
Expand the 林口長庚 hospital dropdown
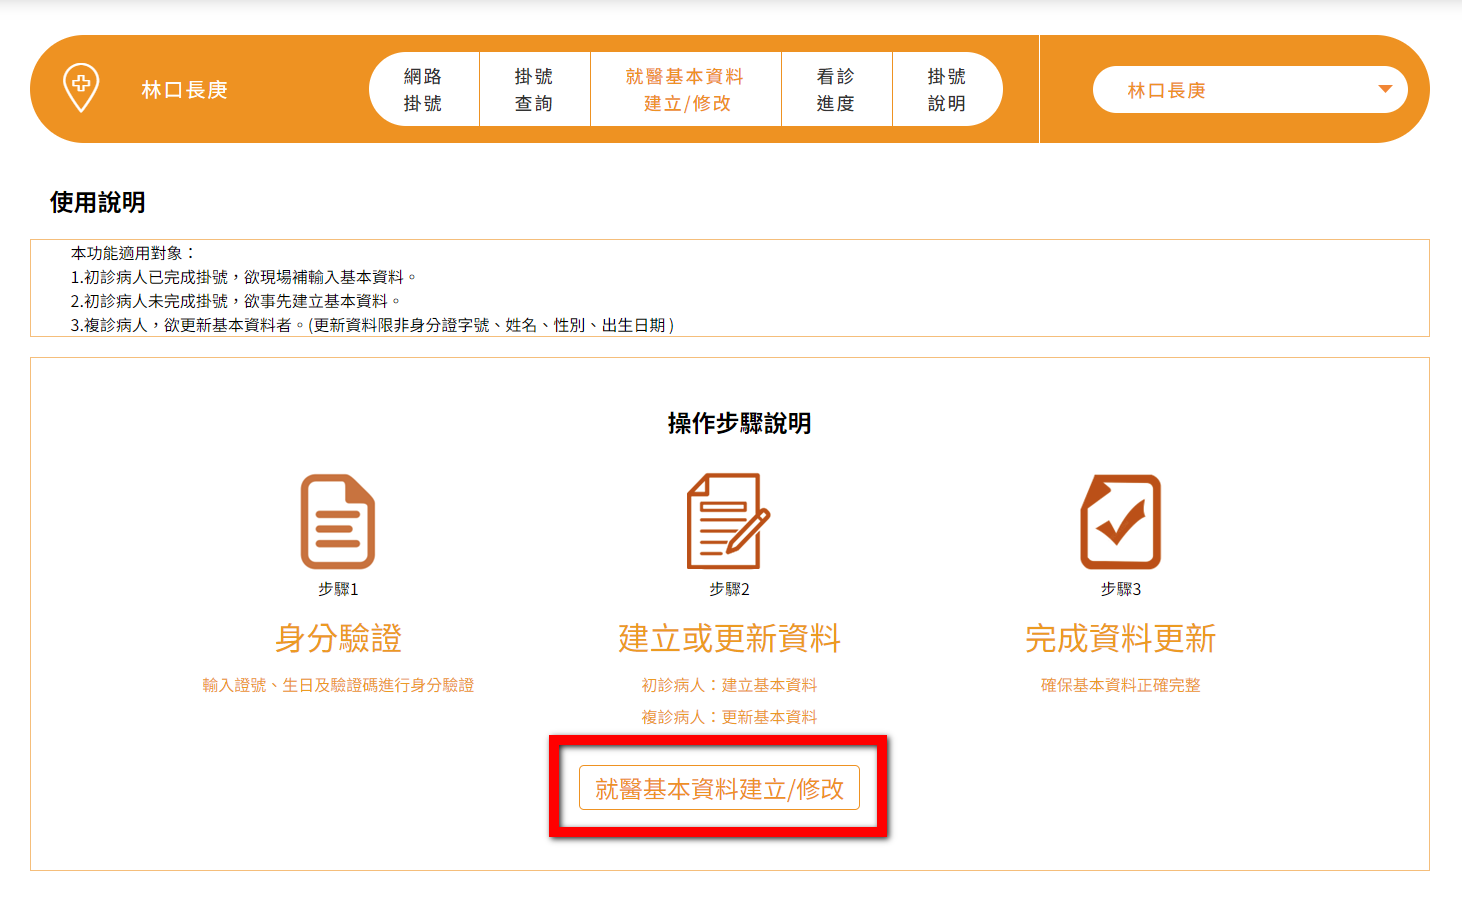point(1250,90)
